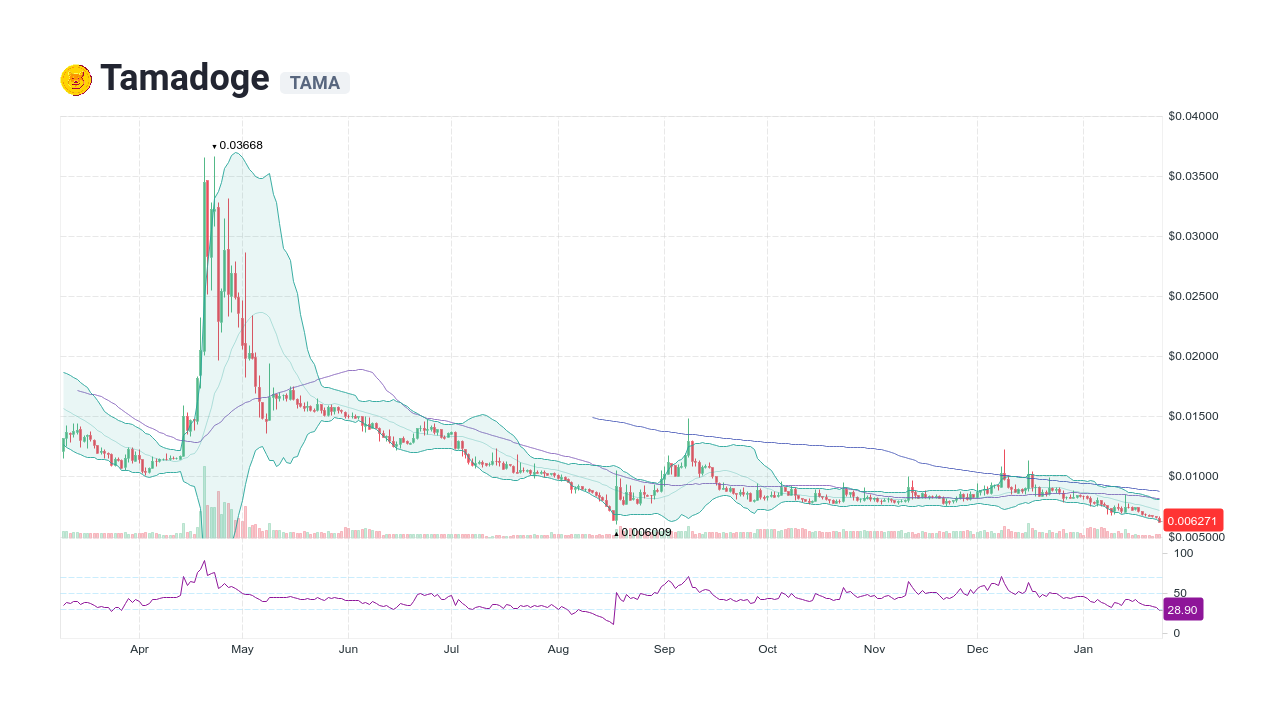The image size is (1280, 720).
Task: Click the May date axis label
Action: [243, 649]
